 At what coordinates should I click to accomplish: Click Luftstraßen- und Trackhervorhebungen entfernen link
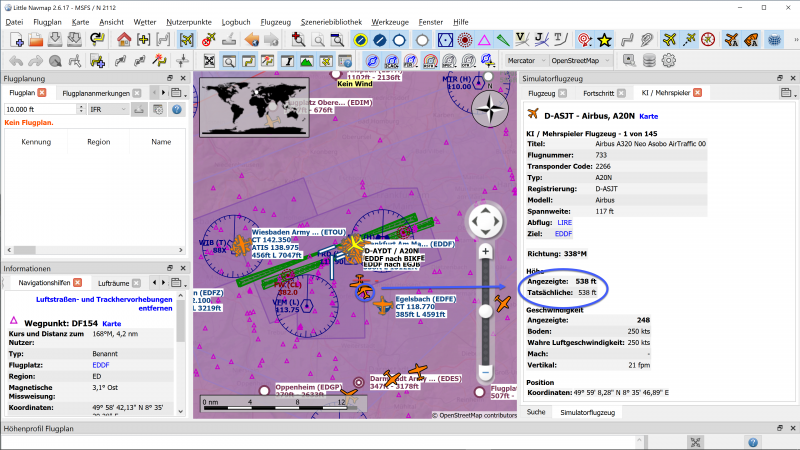pyautogui.click(x=104, y=304)
